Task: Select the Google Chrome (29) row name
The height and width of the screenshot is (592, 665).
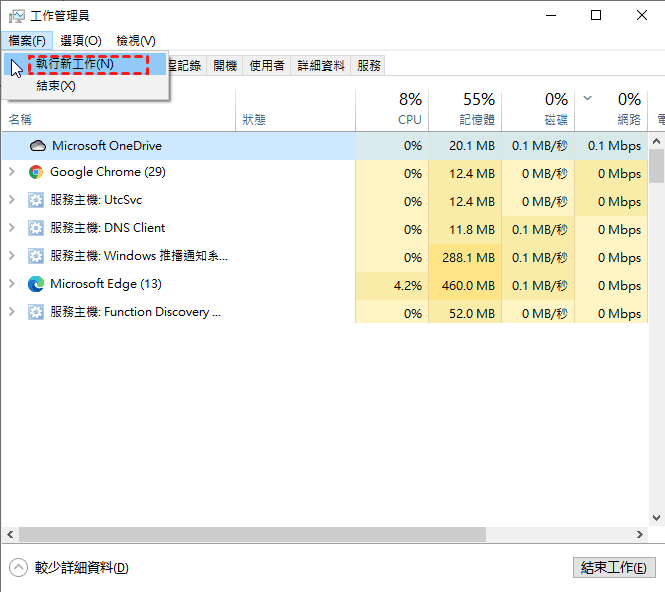Action: 108,172
